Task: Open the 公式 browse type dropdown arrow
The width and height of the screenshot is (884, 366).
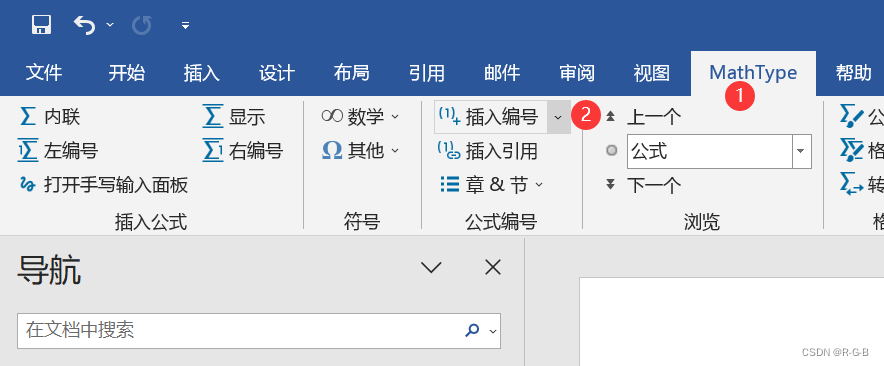Action: [x=802, y=151]
